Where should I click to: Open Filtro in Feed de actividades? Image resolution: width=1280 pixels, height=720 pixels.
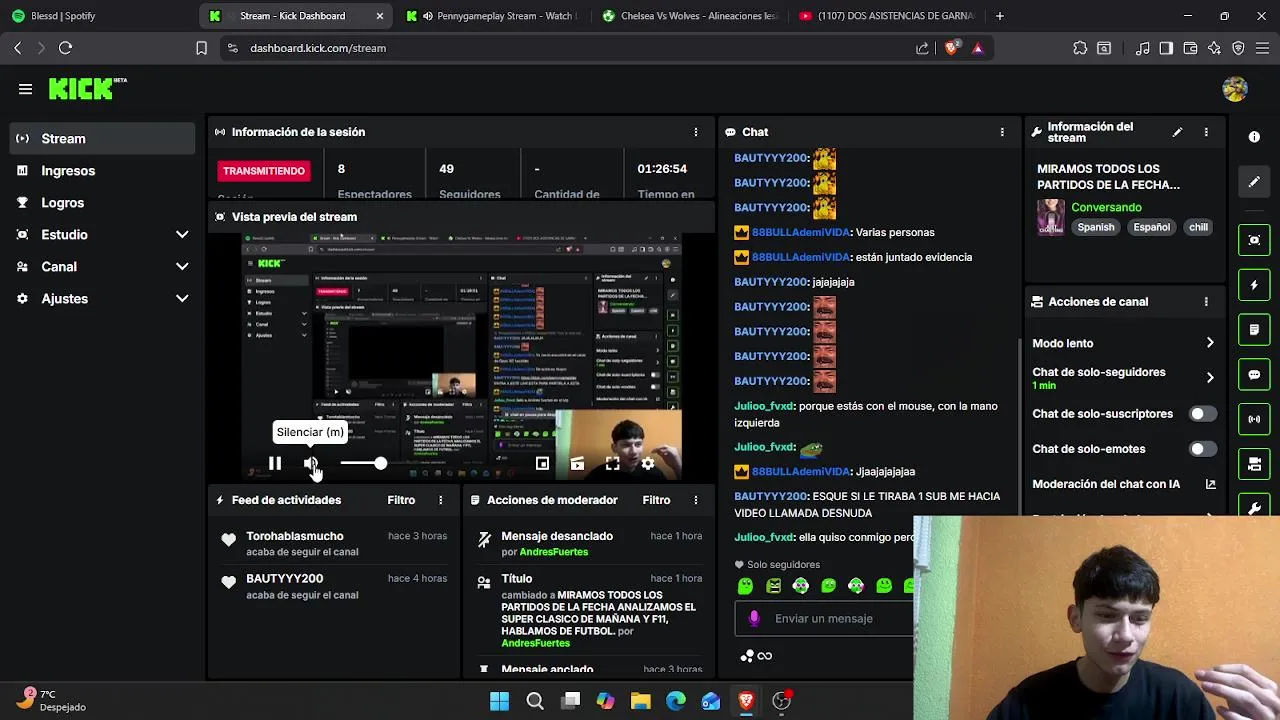point(401,500)
